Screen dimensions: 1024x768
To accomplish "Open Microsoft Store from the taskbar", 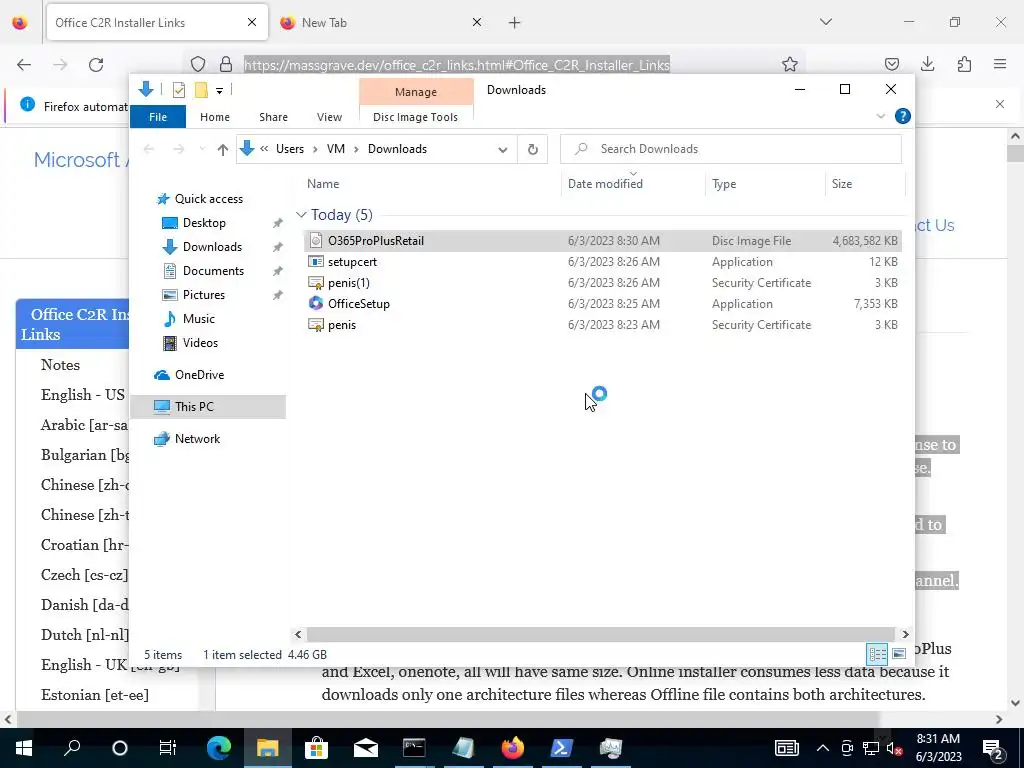I will pos(317,748).
